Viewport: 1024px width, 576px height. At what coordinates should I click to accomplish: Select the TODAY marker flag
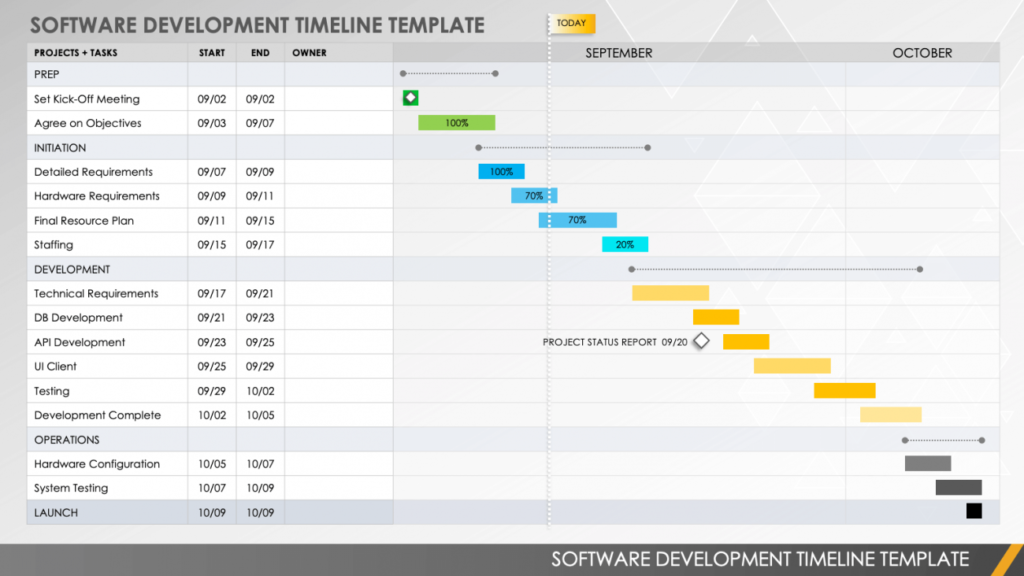tap(570, 21)
